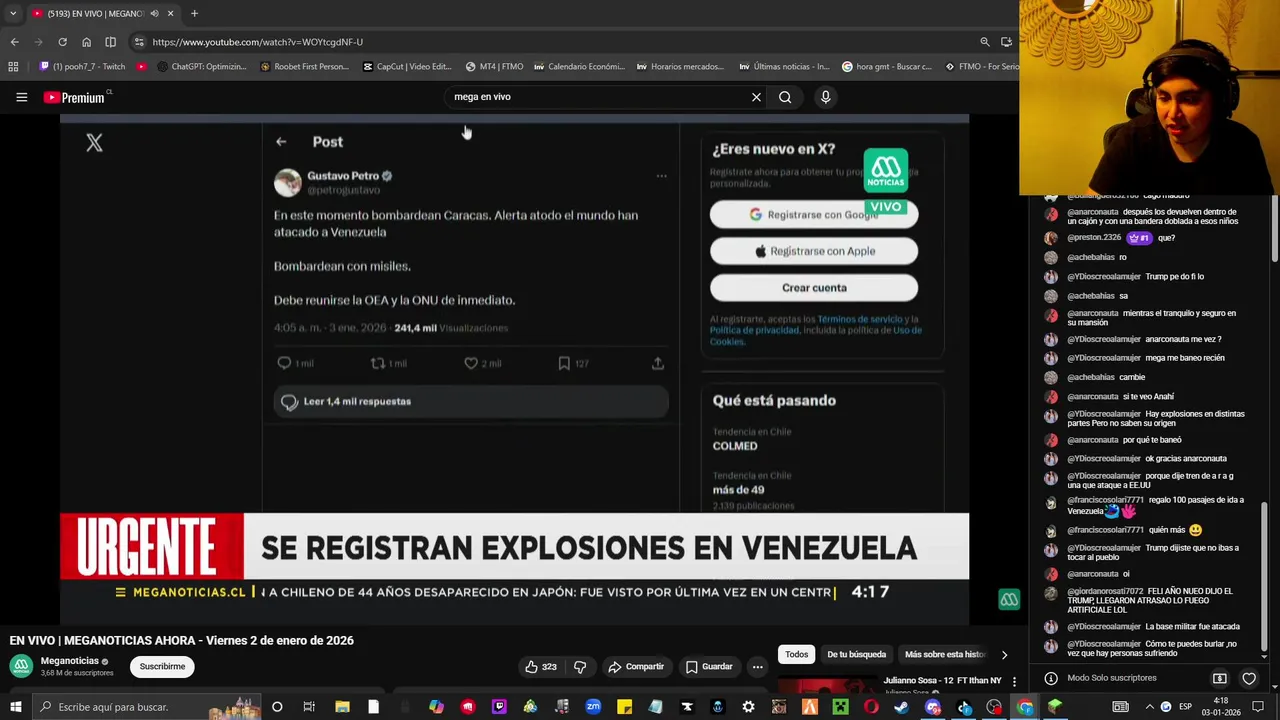Open the chat super-chat money icon

[x=1219, y=678]
